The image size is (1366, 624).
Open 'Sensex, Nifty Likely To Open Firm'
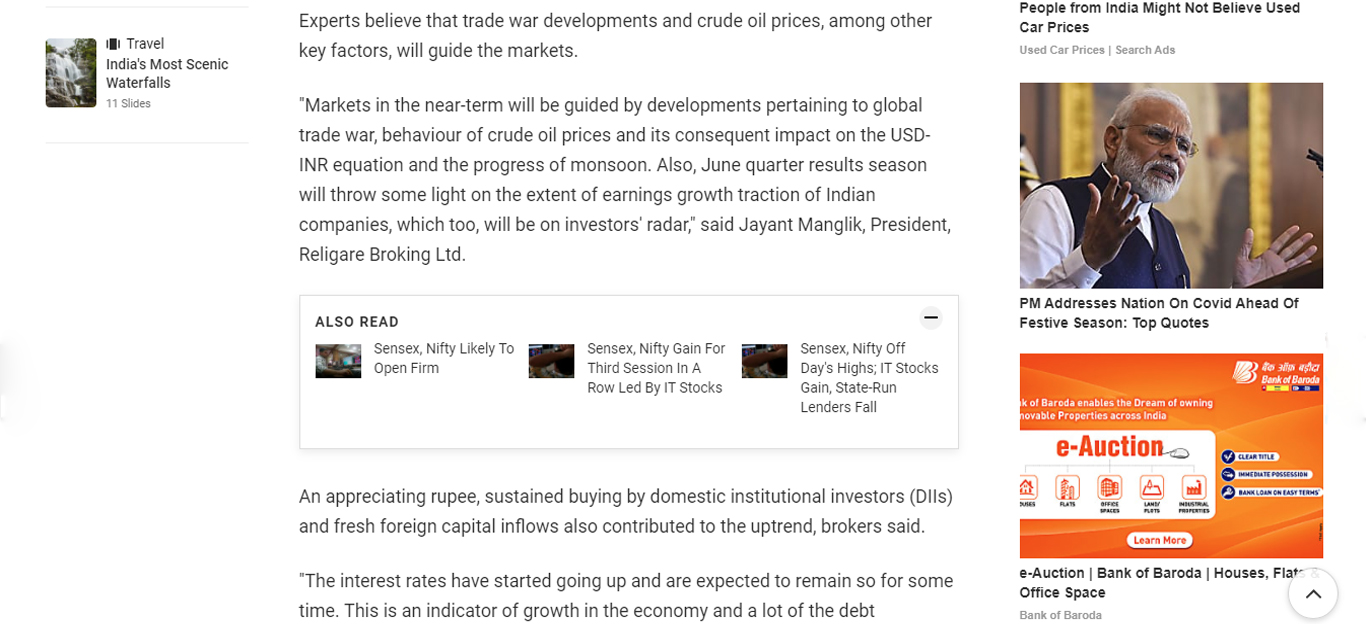click(443, 358)
